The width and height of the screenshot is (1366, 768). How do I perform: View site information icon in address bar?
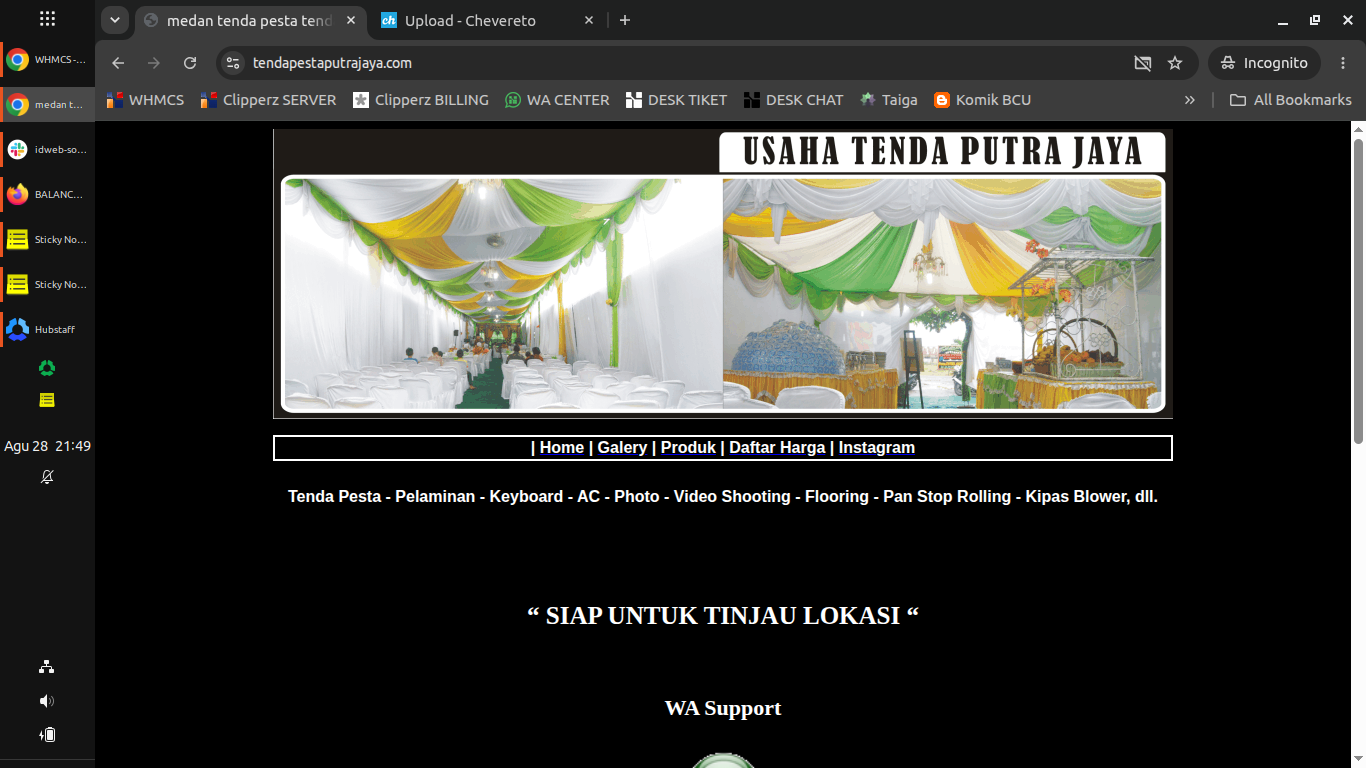[233, 63]
